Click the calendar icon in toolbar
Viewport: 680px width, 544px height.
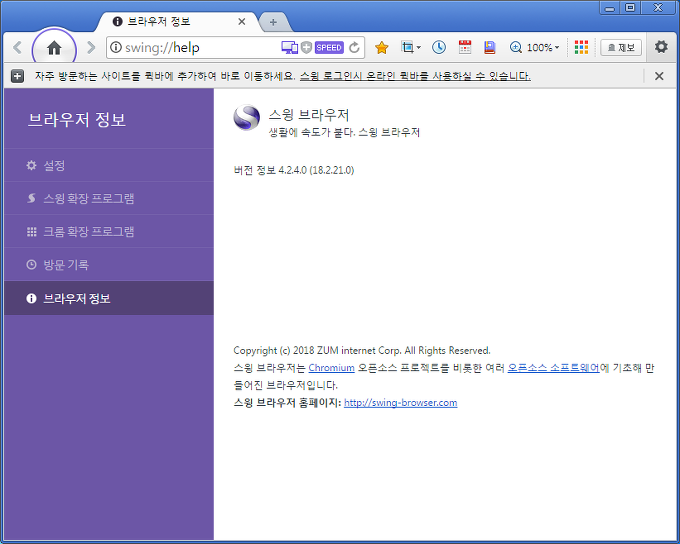[464, 47]
